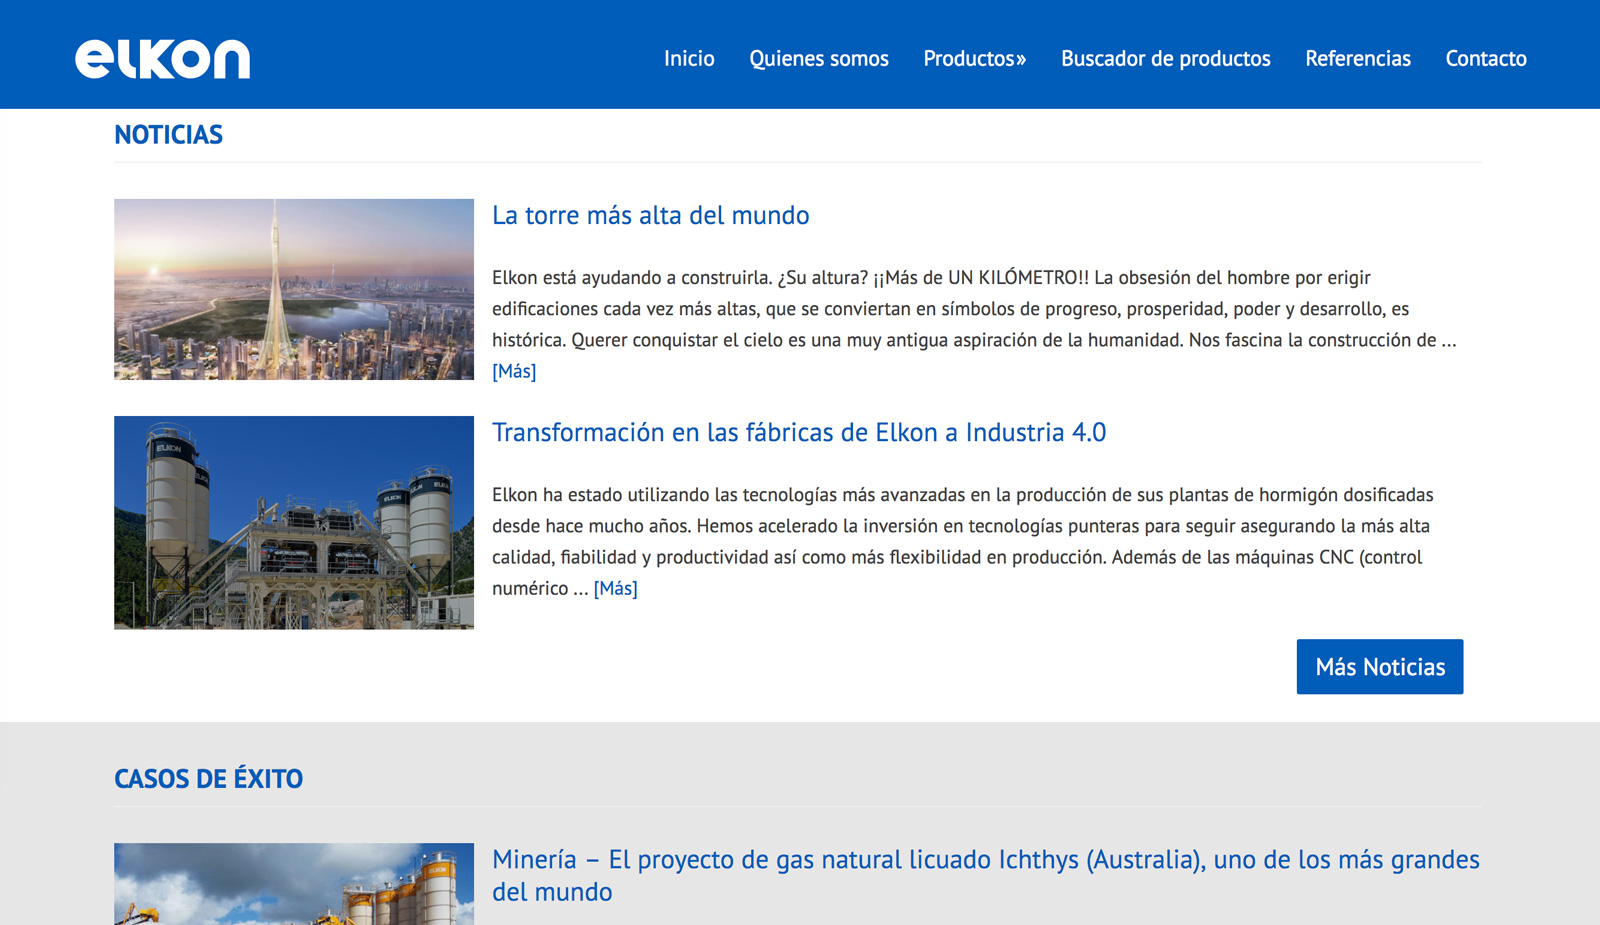
Task: Click the Más Noticias button
Action: [1380, 667]
